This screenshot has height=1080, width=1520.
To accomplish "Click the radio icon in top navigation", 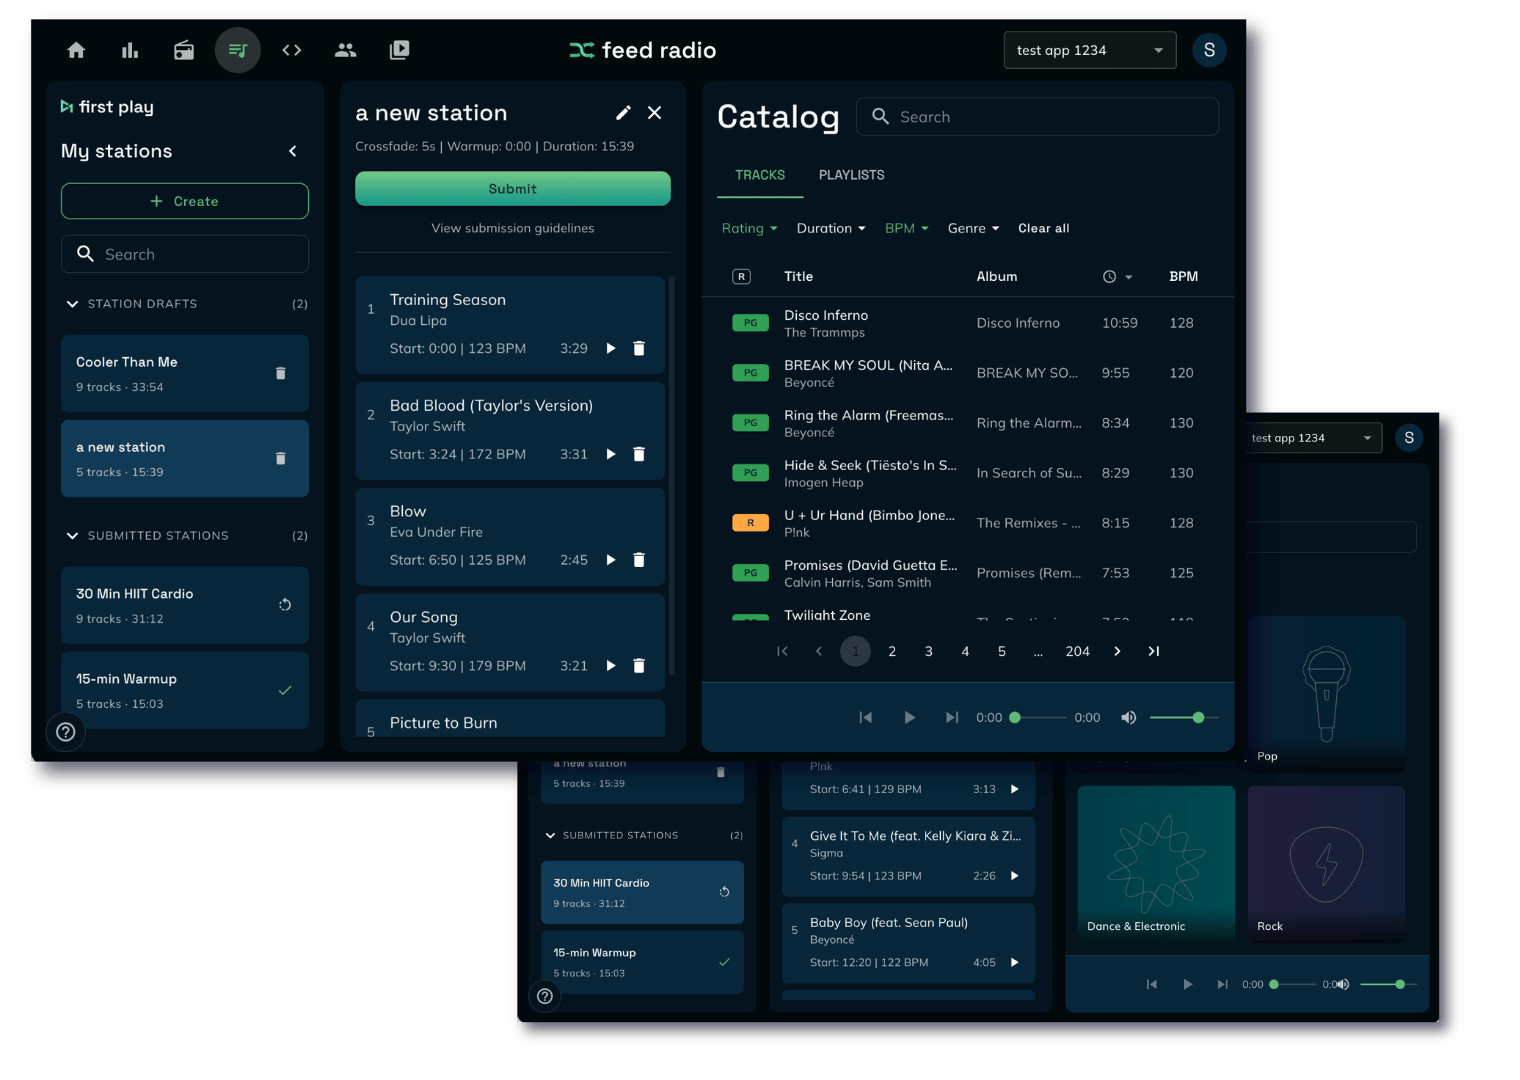I will pyautogui.click(x=184, y=50).
